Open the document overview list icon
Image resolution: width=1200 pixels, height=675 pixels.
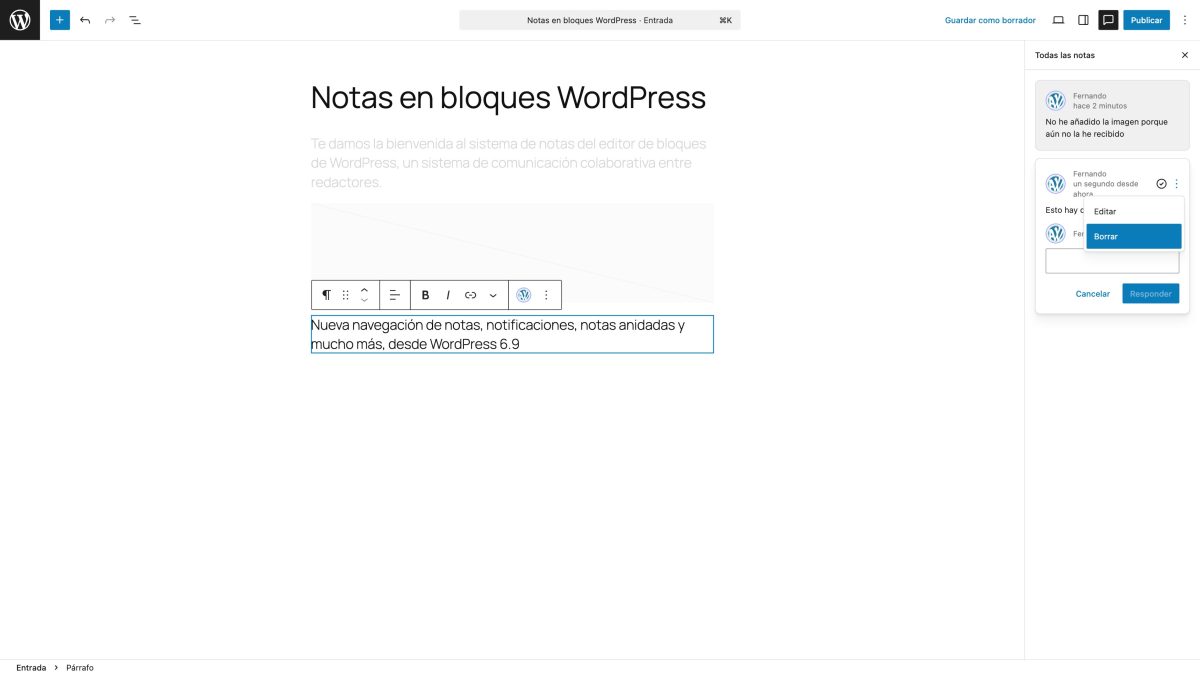(134, 19)
